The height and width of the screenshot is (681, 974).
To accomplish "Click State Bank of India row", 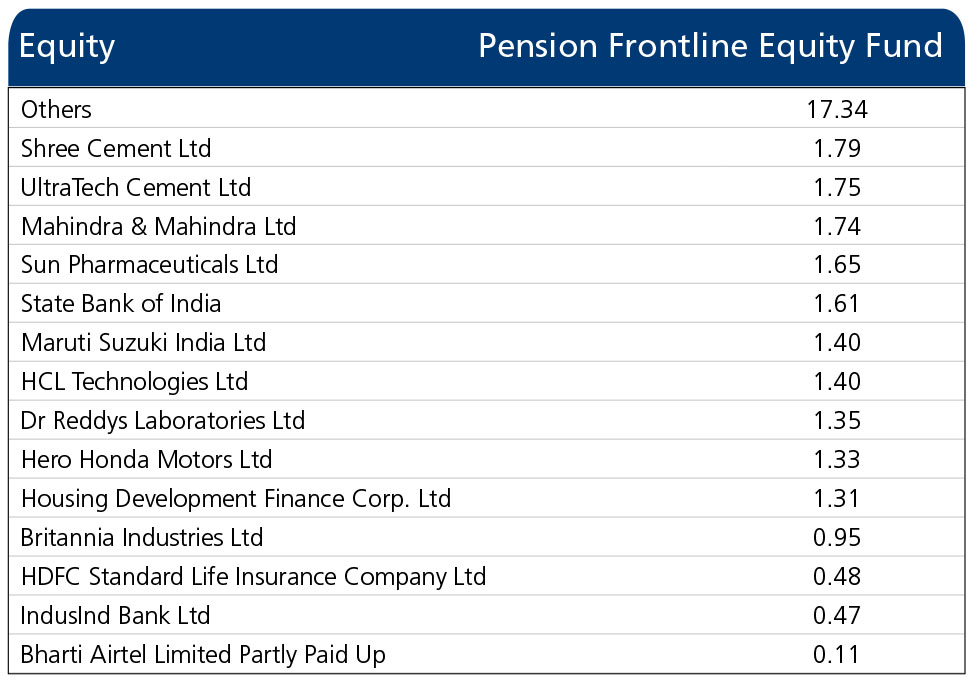I will (487, 304).
